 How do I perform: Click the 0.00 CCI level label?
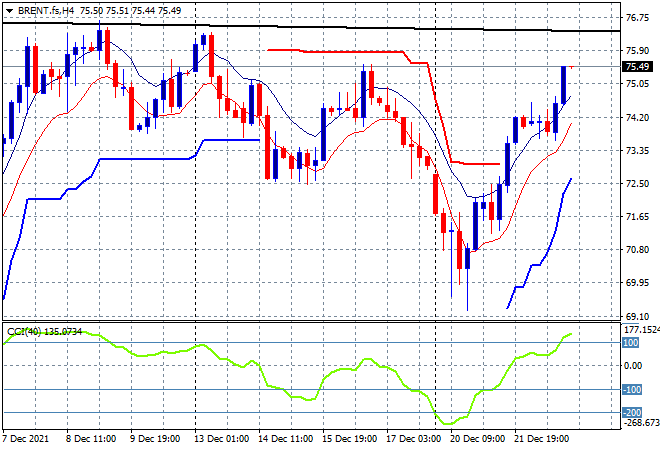pos(634,366)
